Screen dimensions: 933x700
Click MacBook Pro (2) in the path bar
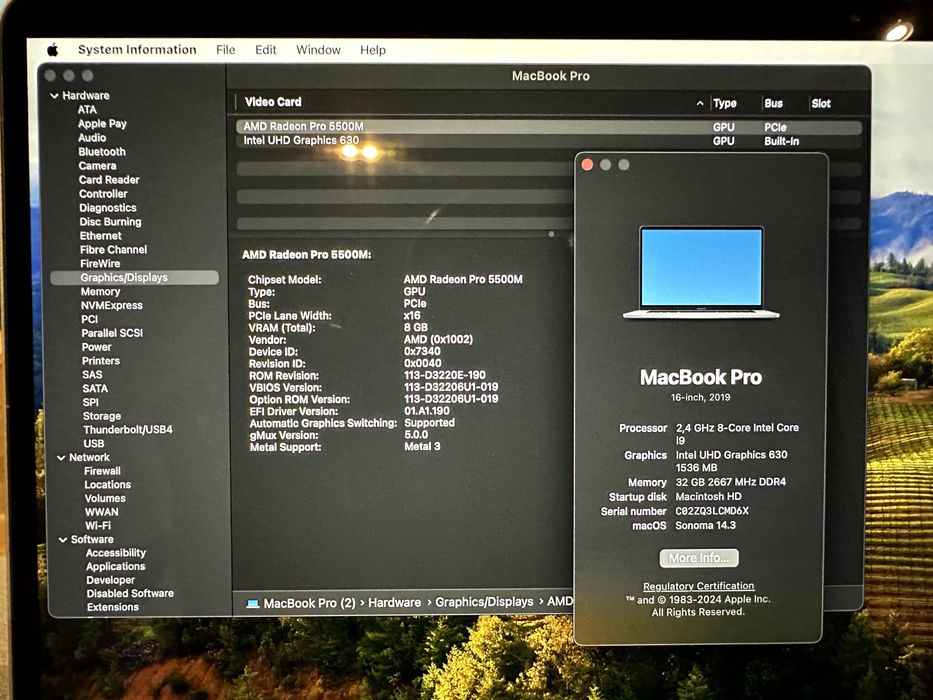tap(309, 604)
